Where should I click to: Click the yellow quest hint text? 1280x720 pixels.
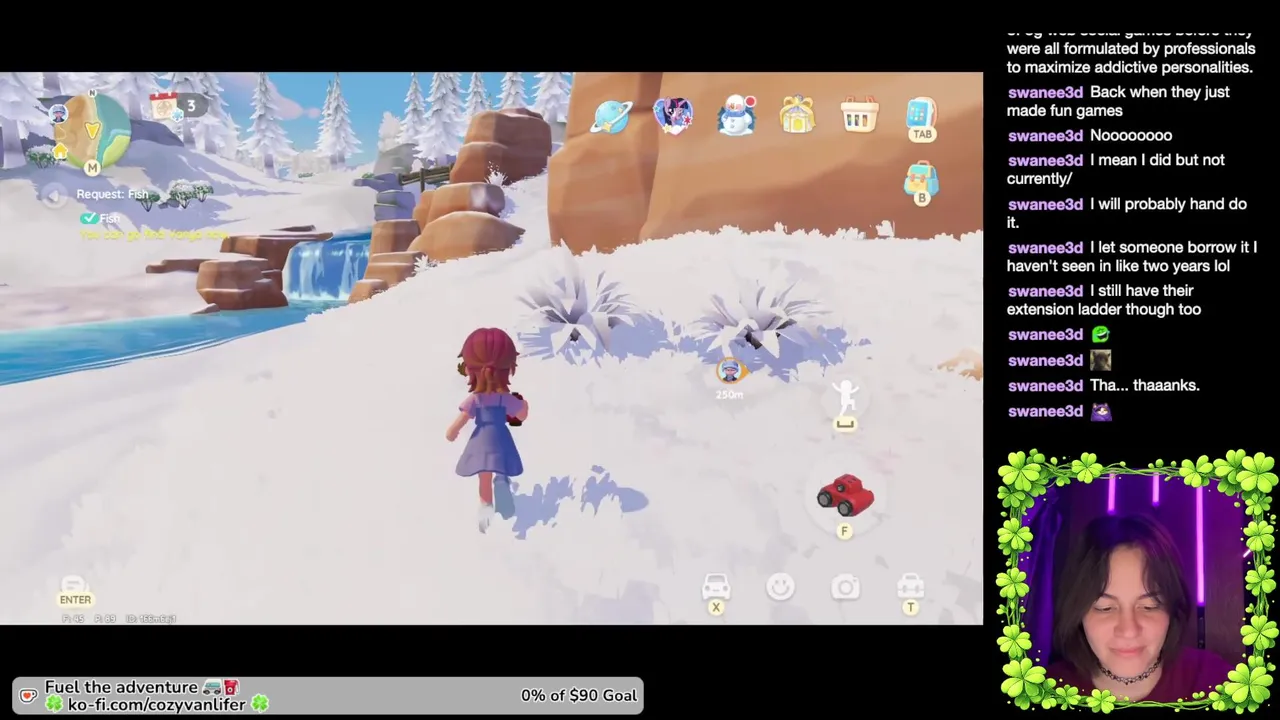153,234
